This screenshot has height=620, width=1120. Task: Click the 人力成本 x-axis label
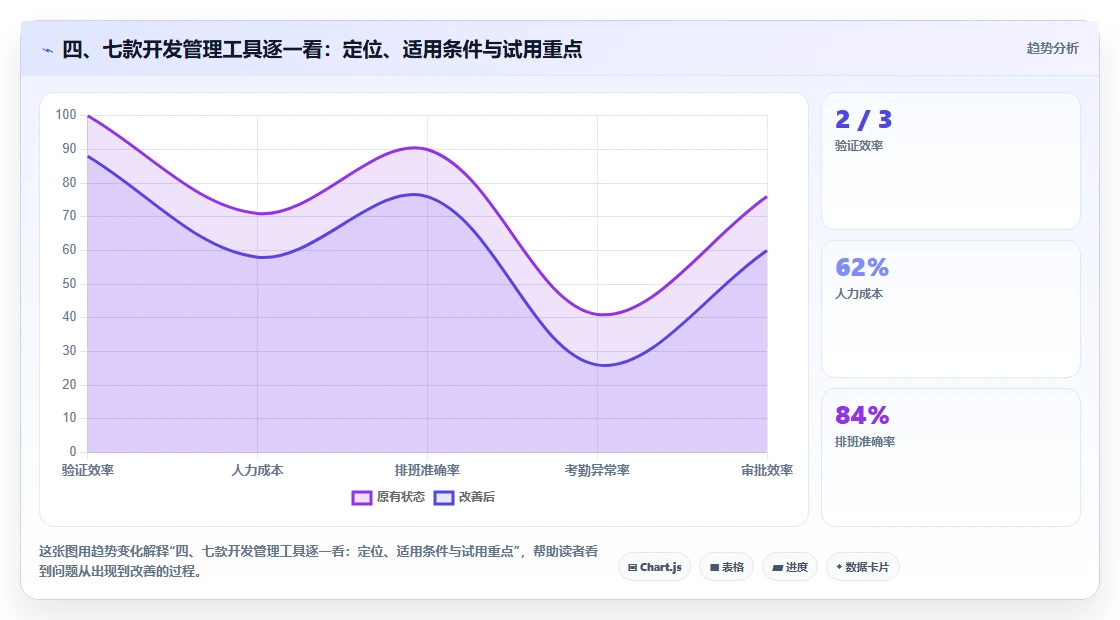tap(257, 470)
